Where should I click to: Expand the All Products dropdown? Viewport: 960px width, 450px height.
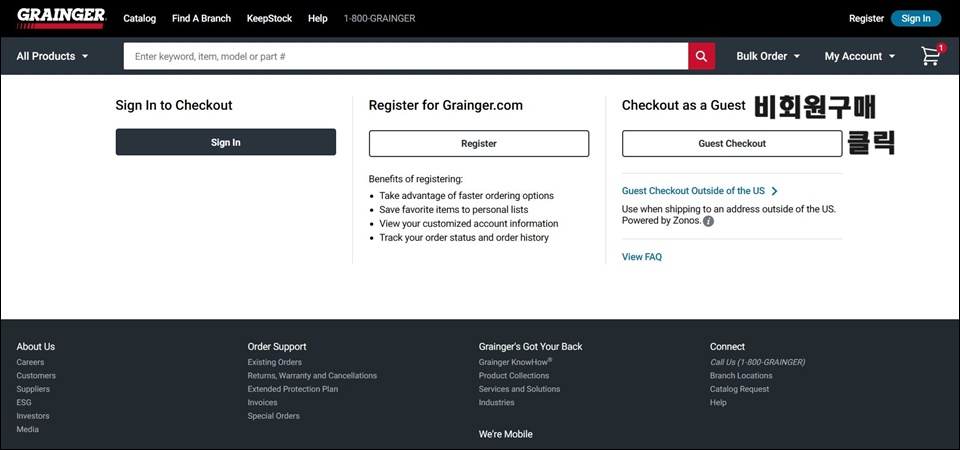coord(53,56)
